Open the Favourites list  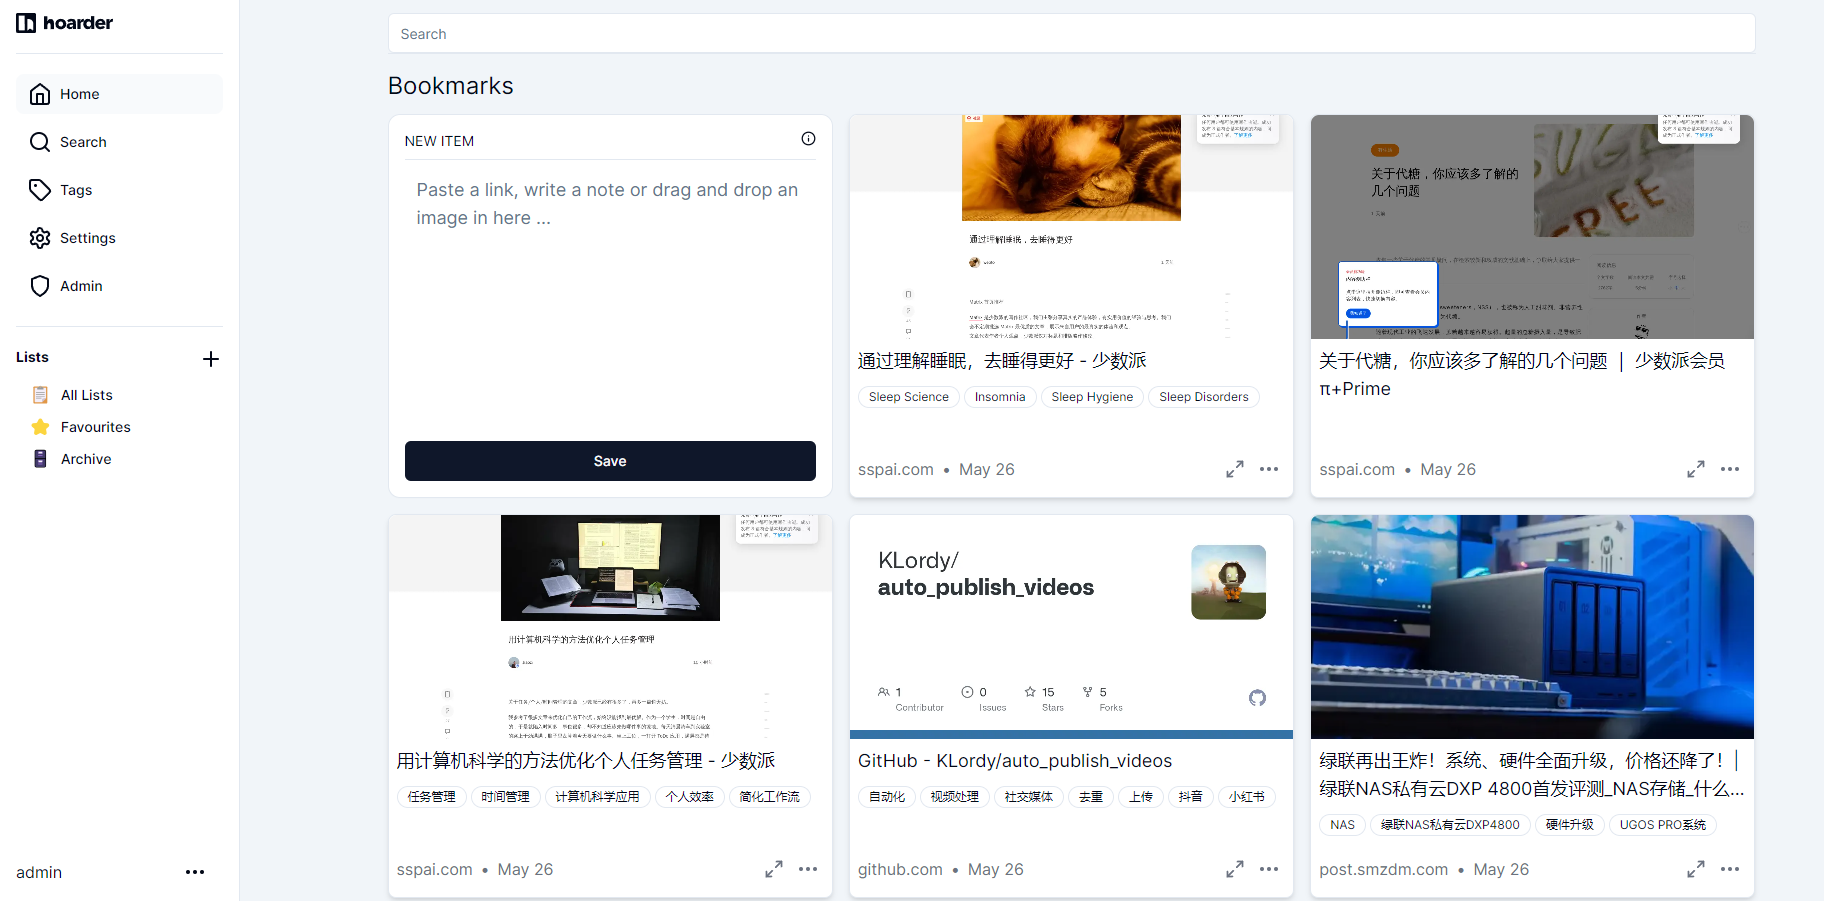[x=95, y=427]
